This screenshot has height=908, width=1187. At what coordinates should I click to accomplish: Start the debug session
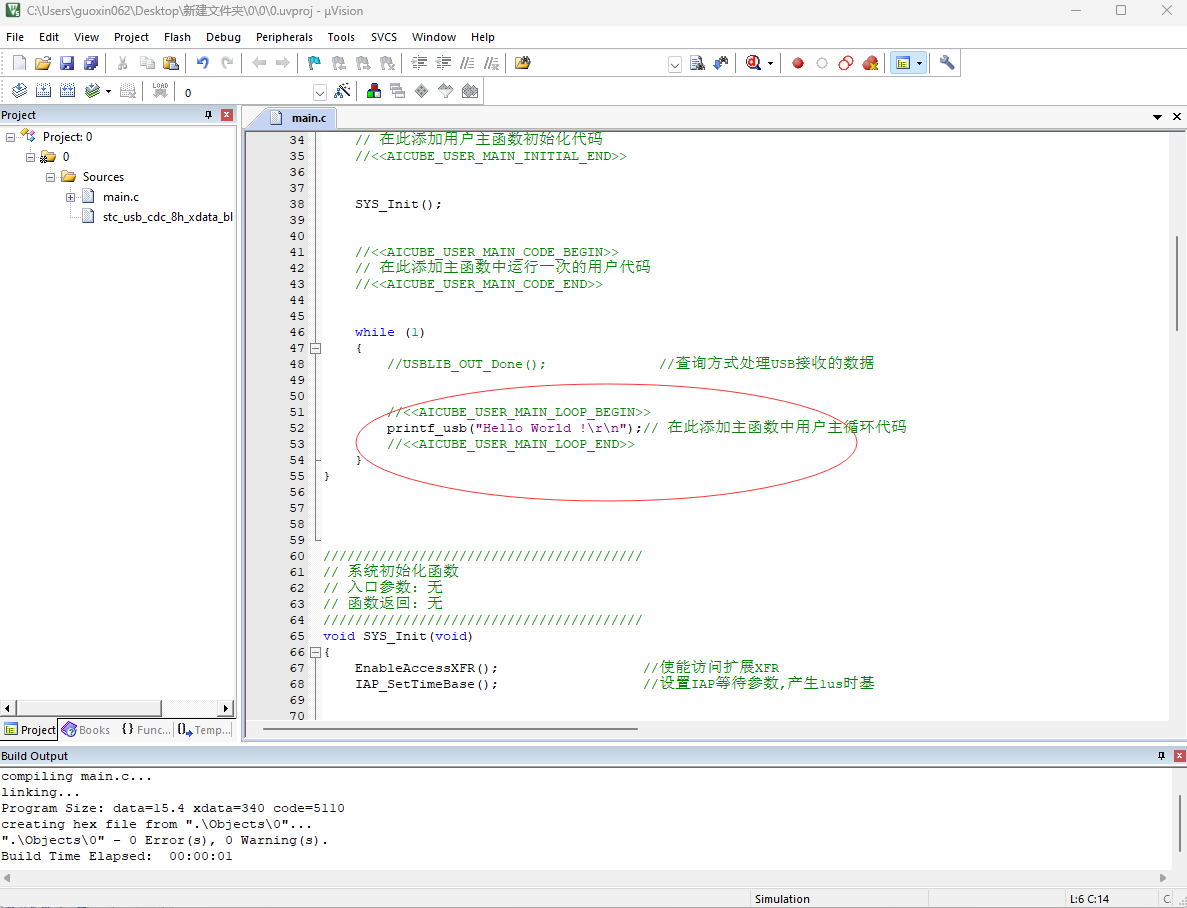[752, 63]
